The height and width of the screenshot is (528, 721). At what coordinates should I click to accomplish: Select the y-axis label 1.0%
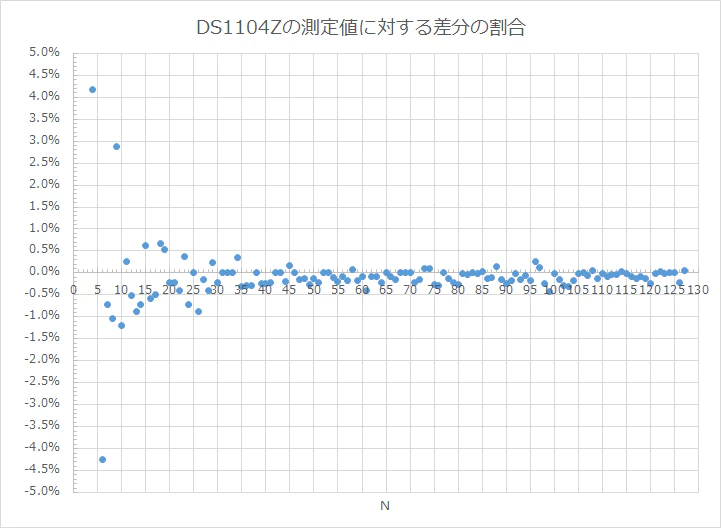coord(45,228)
